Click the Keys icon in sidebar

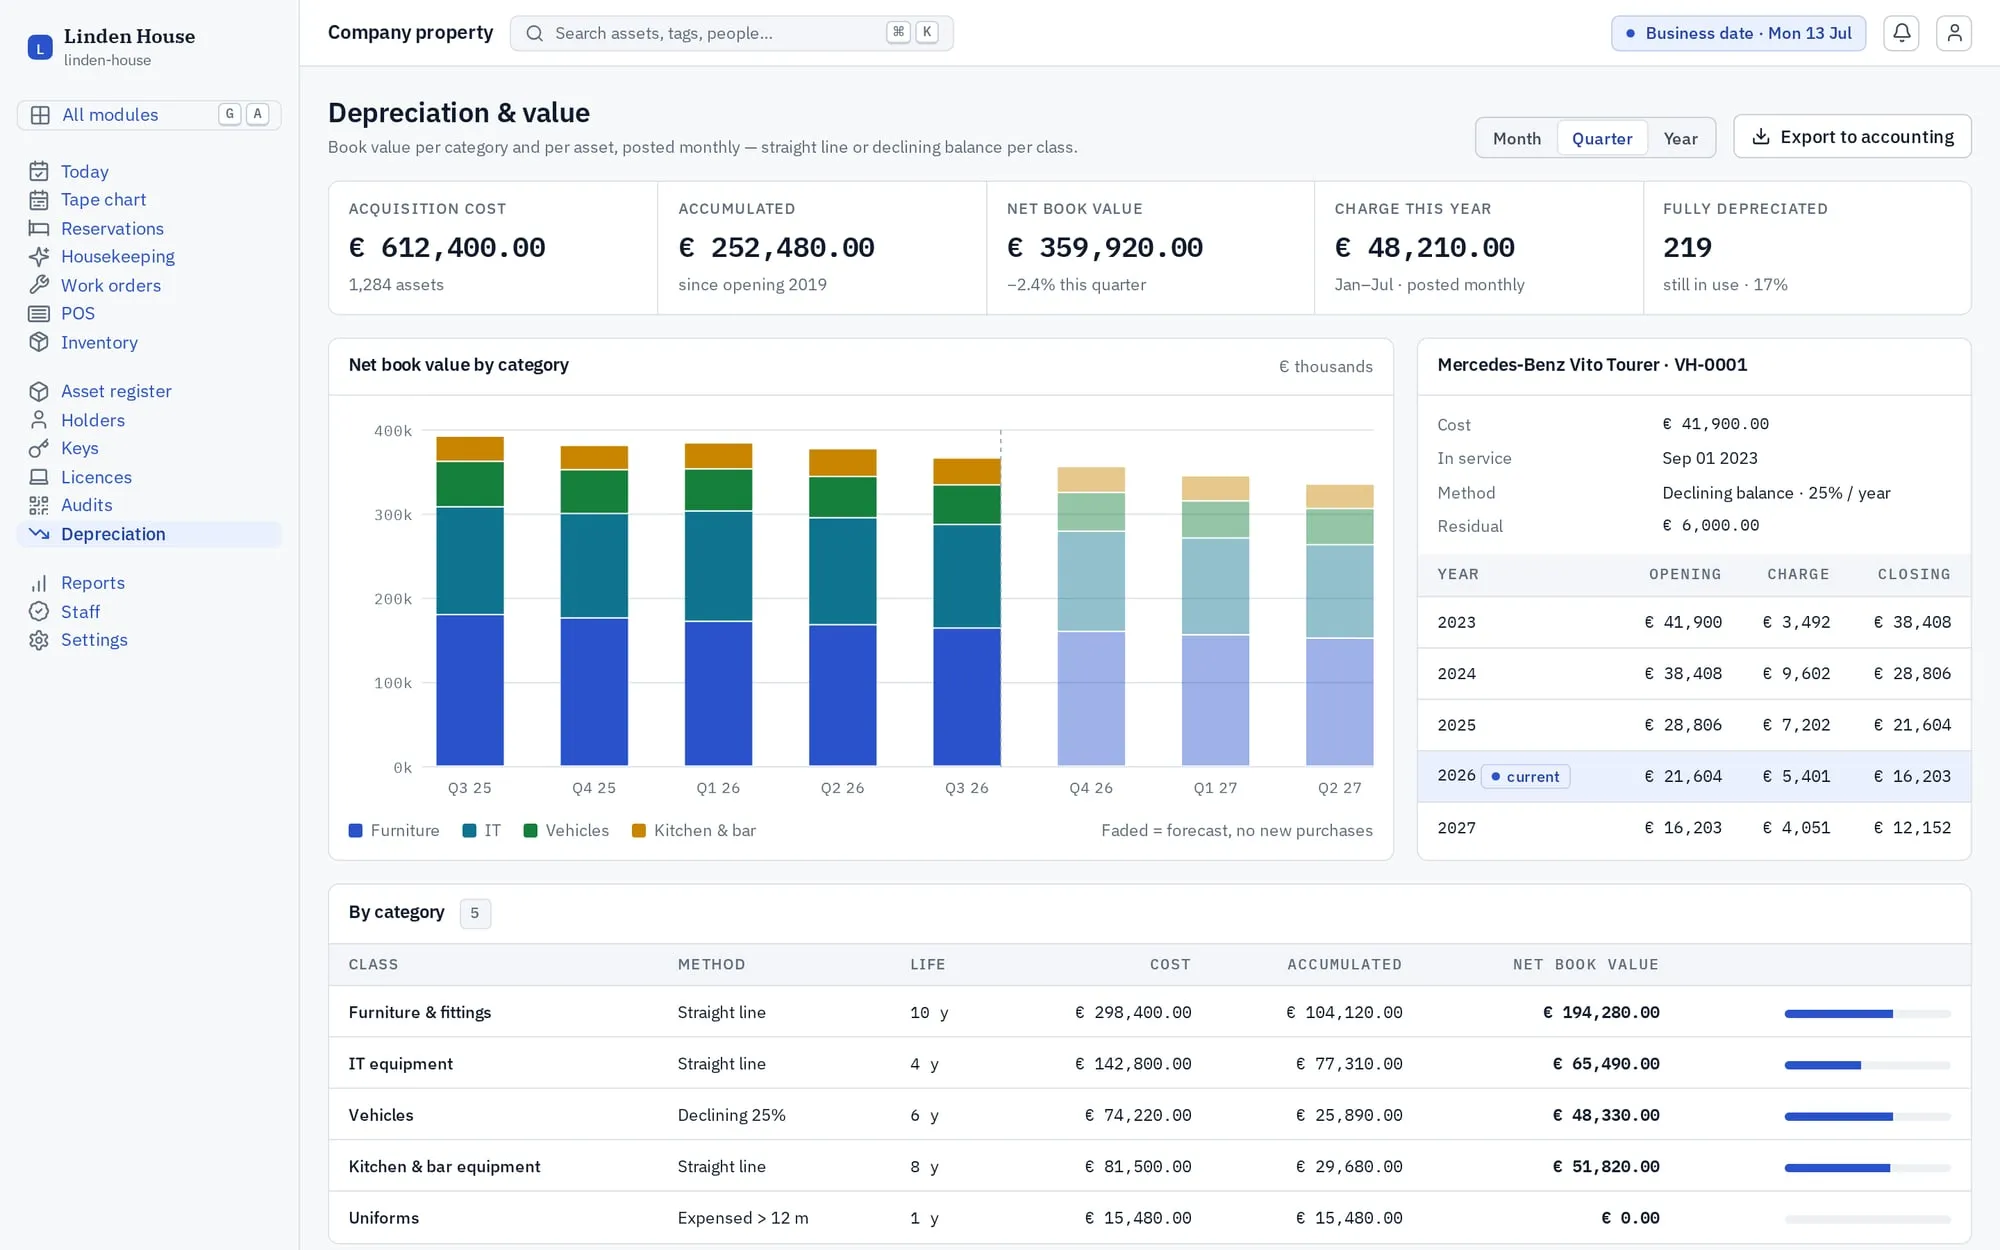click(x=39, y=448)
